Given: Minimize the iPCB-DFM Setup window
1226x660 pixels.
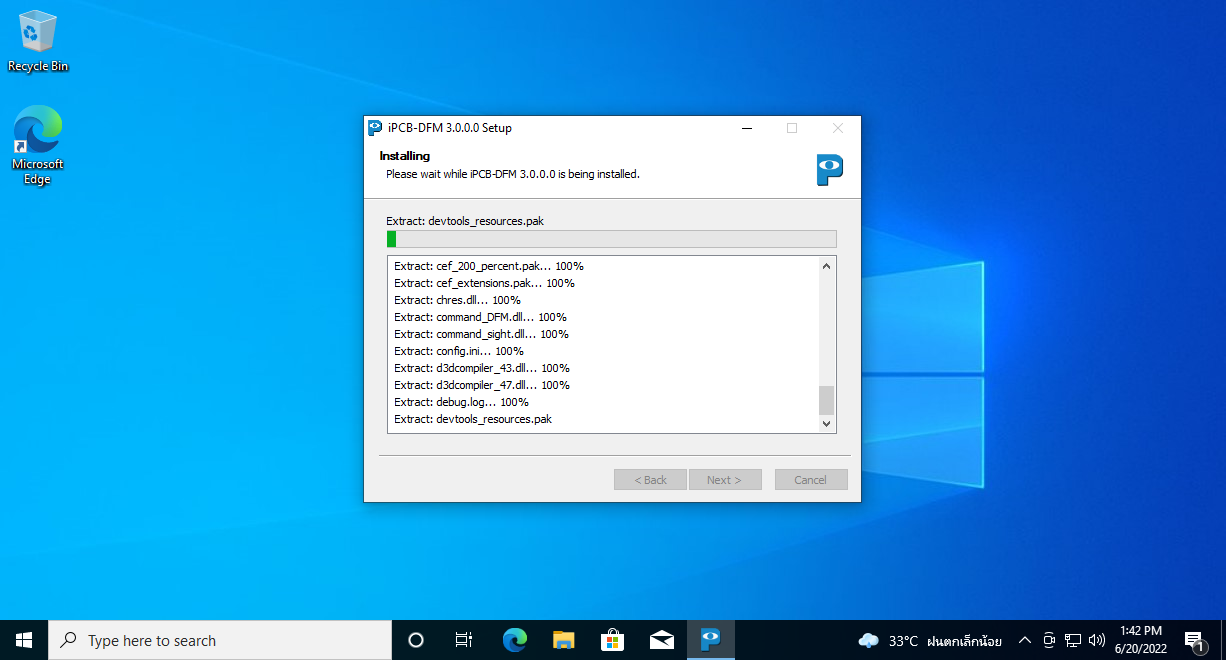Looking at the screenshot, I should (x=747, y=128).
